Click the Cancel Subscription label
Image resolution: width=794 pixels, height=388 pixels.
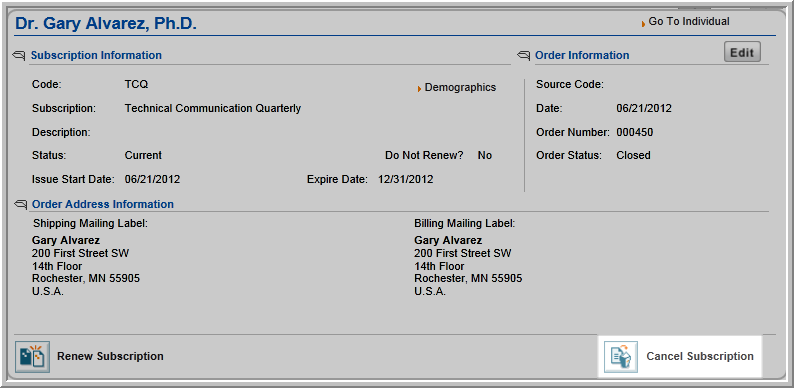[x=700, y=356]
